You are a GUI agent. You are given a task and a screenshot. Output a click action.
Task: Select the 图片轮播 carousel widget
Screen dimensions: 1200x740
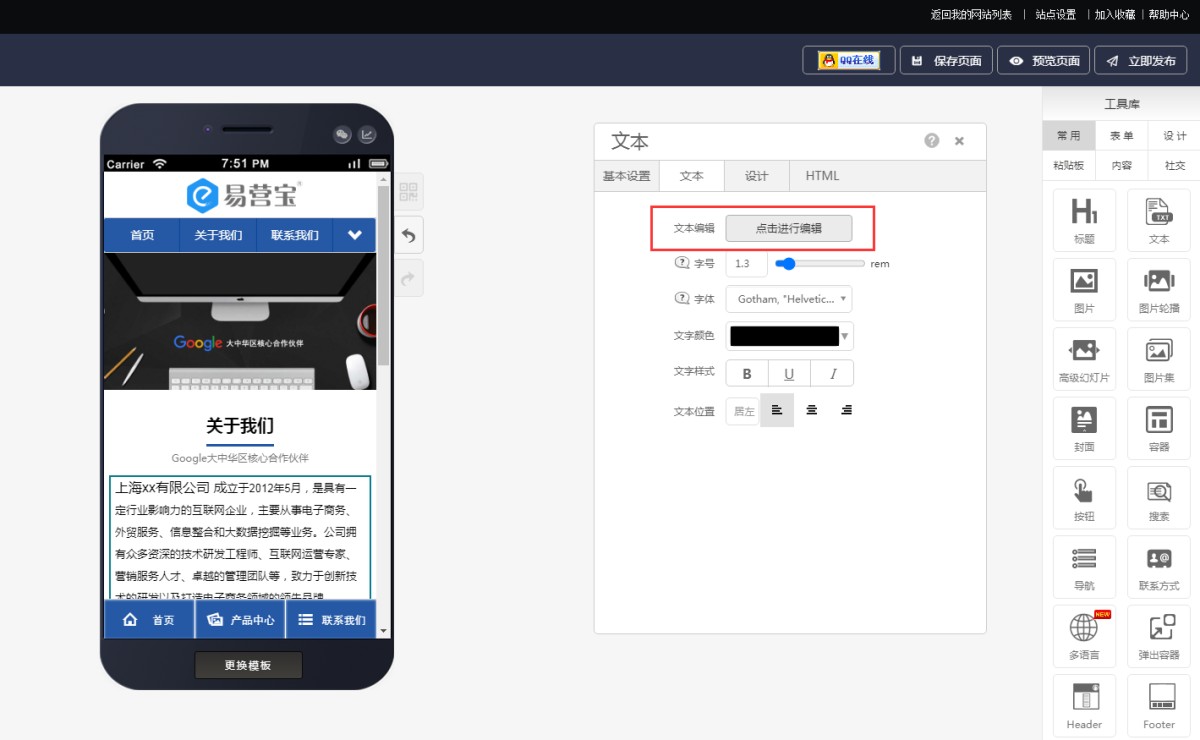tap(1159, 290)
